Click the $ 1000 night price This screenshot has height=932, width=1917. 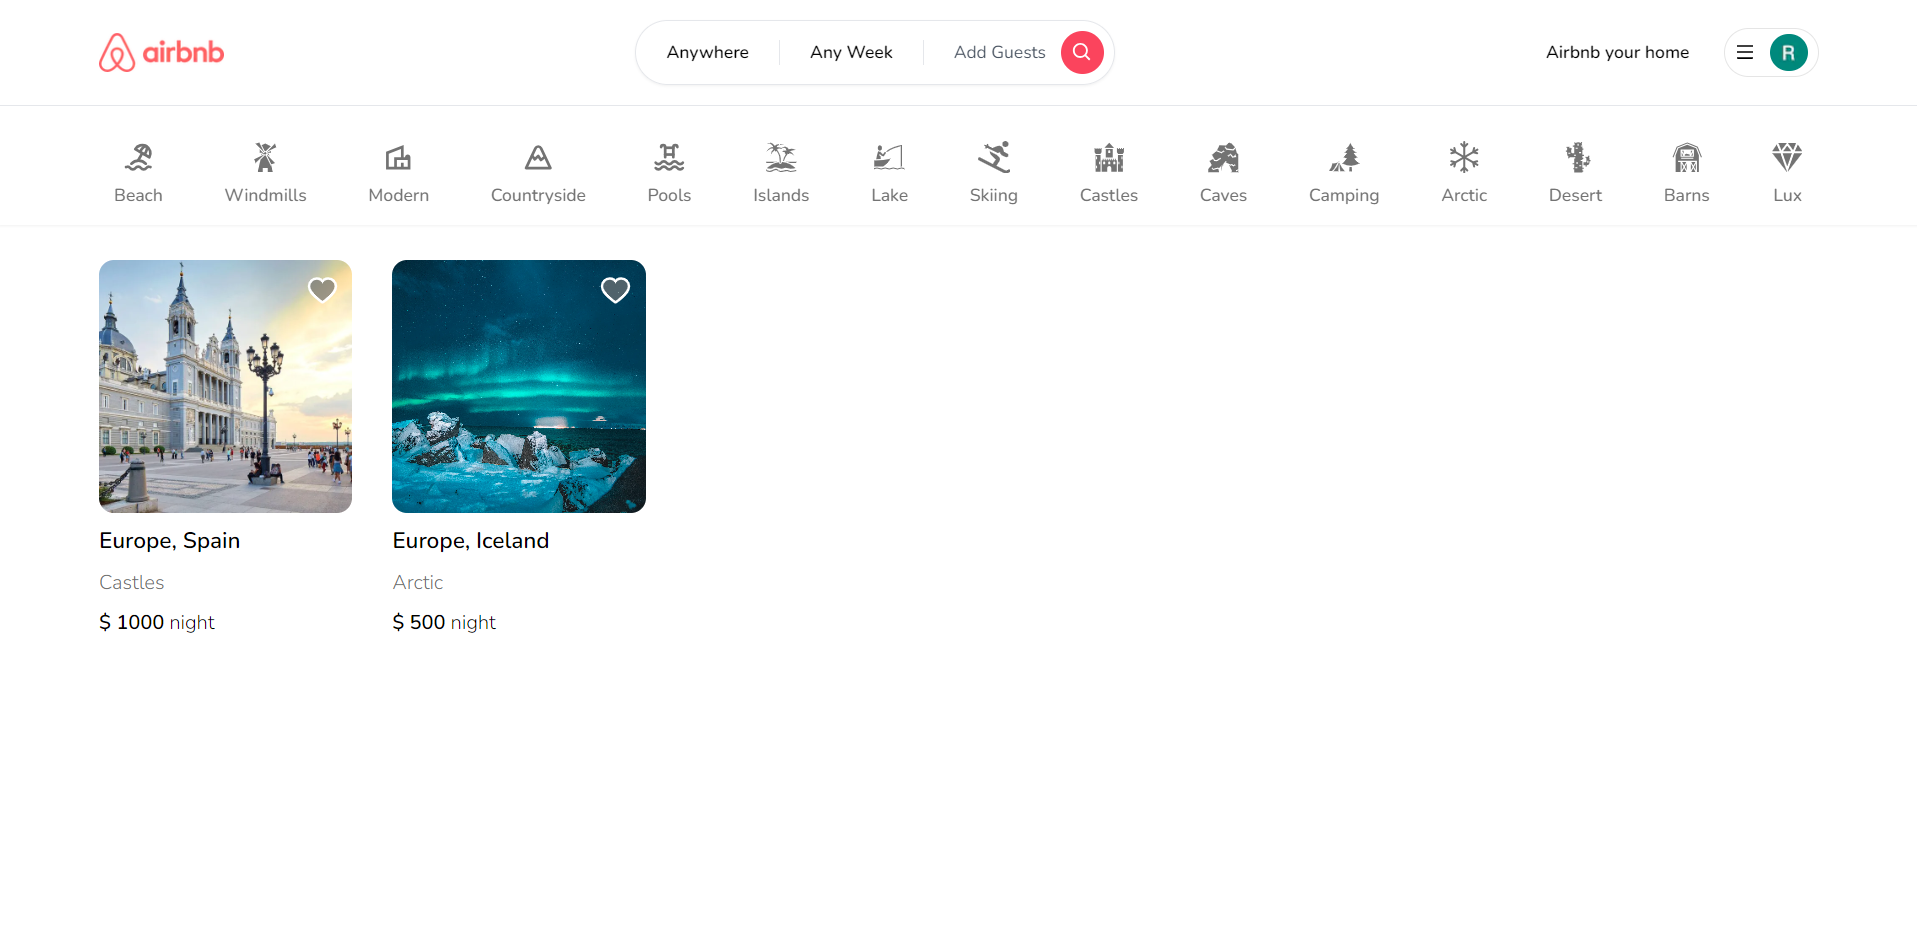tap(157, 622)
